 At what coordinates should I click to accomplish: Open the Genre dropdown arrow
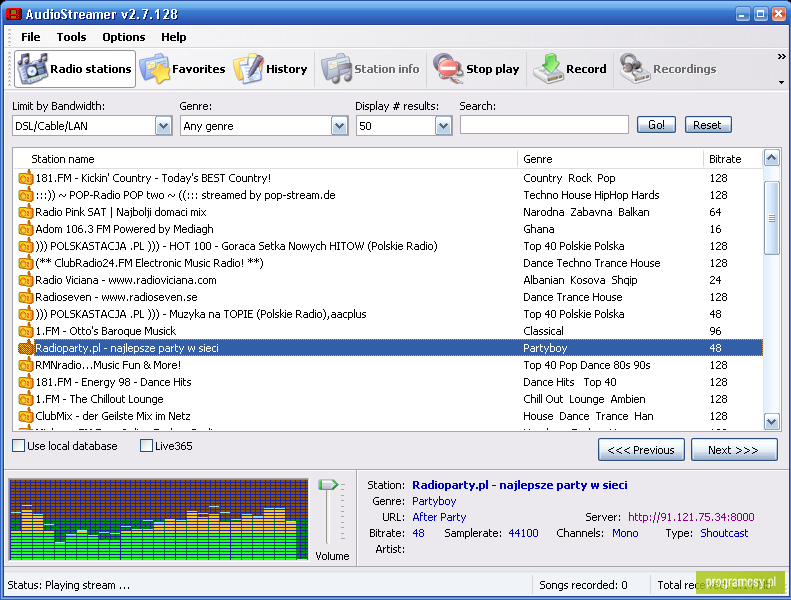pyautogui.click(x=340, y=126)
